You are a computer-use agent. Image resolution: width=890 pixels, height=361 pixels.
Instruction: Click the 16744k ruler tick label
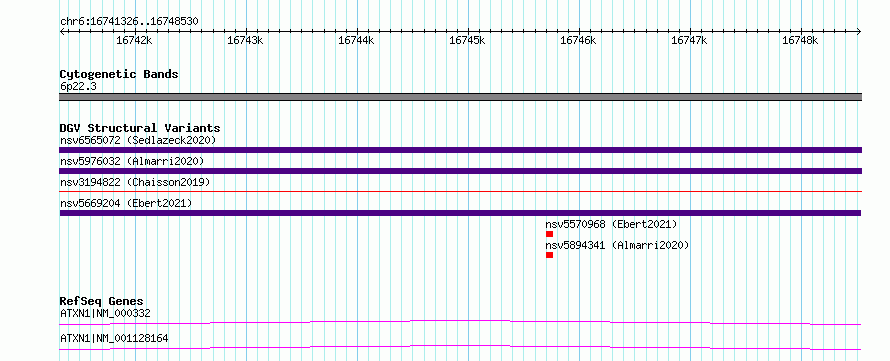tap(356, 40)
